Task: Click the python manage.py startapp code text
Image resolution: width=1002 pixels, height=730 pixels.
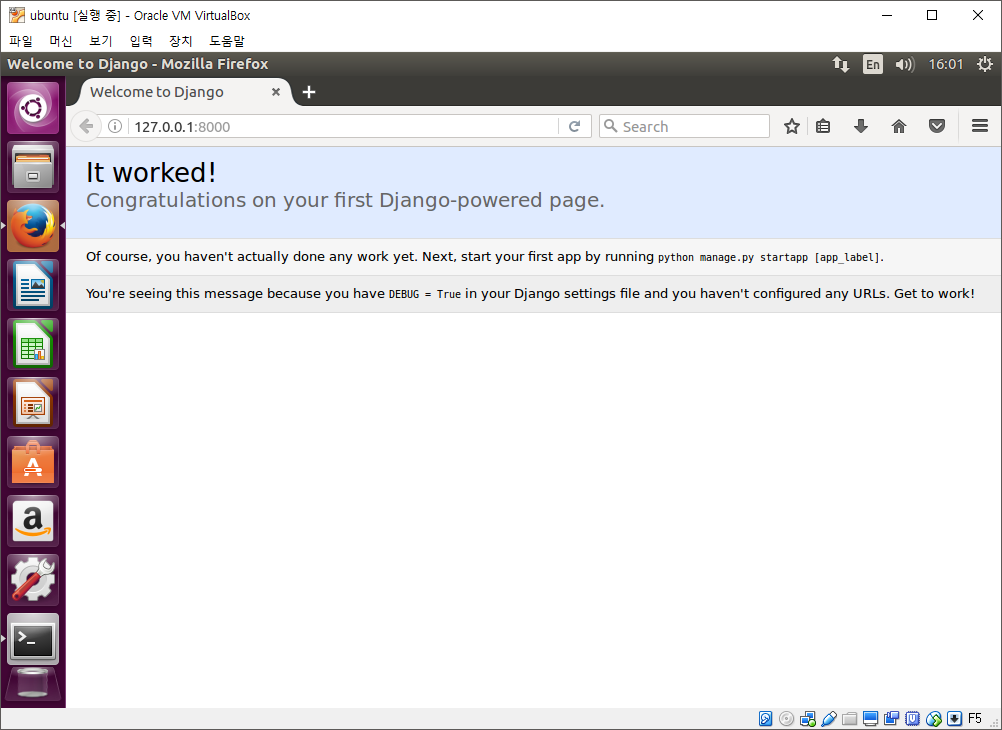Action: [769, 258]
